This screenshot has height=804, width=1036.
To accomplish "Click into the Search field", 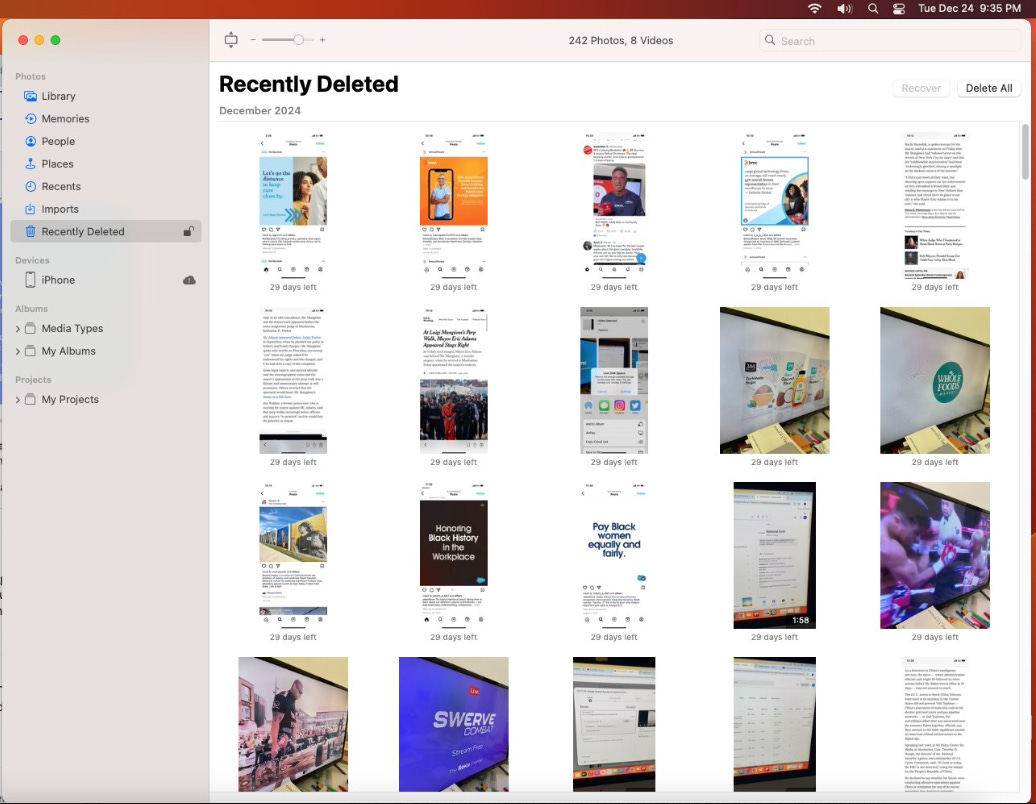I will pos(890,40).
